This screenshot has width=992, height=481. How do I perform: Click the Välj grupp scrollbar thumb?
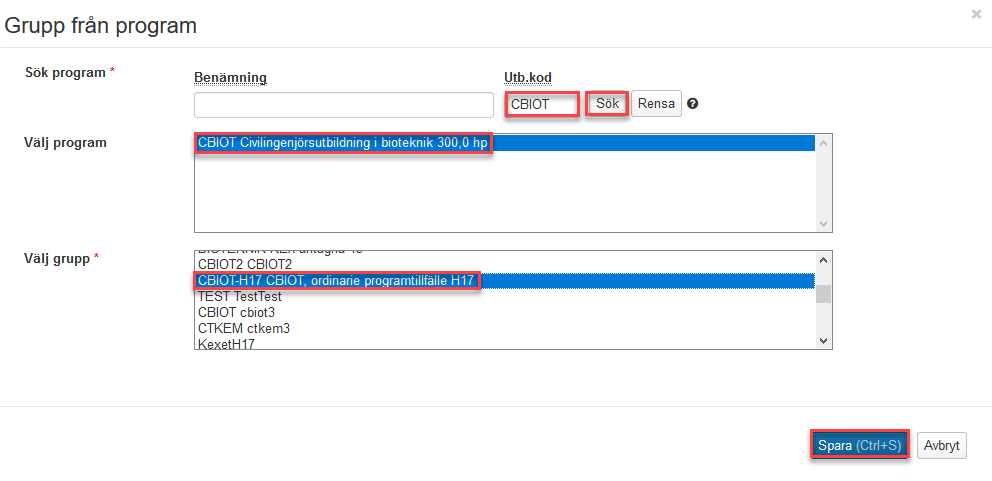tap(824, 293)
